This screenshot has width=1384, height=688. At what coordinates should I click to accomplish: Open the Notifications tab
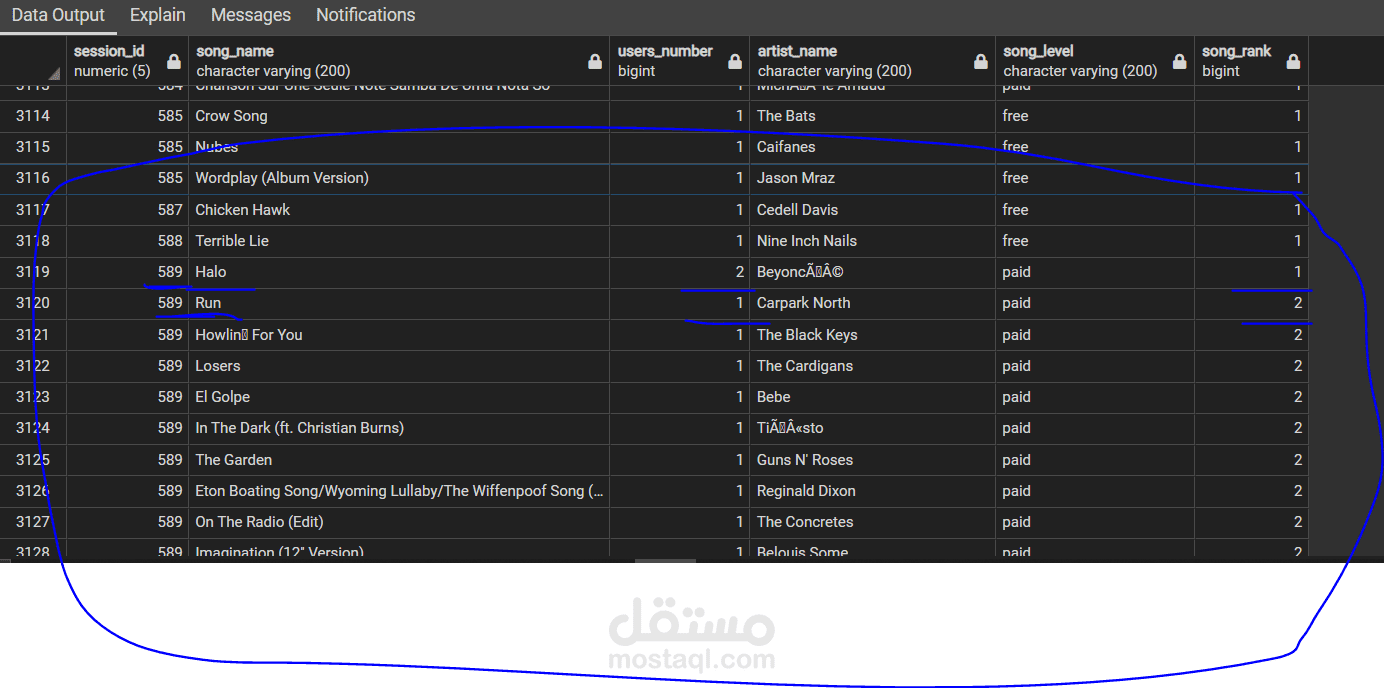[366, 15]
